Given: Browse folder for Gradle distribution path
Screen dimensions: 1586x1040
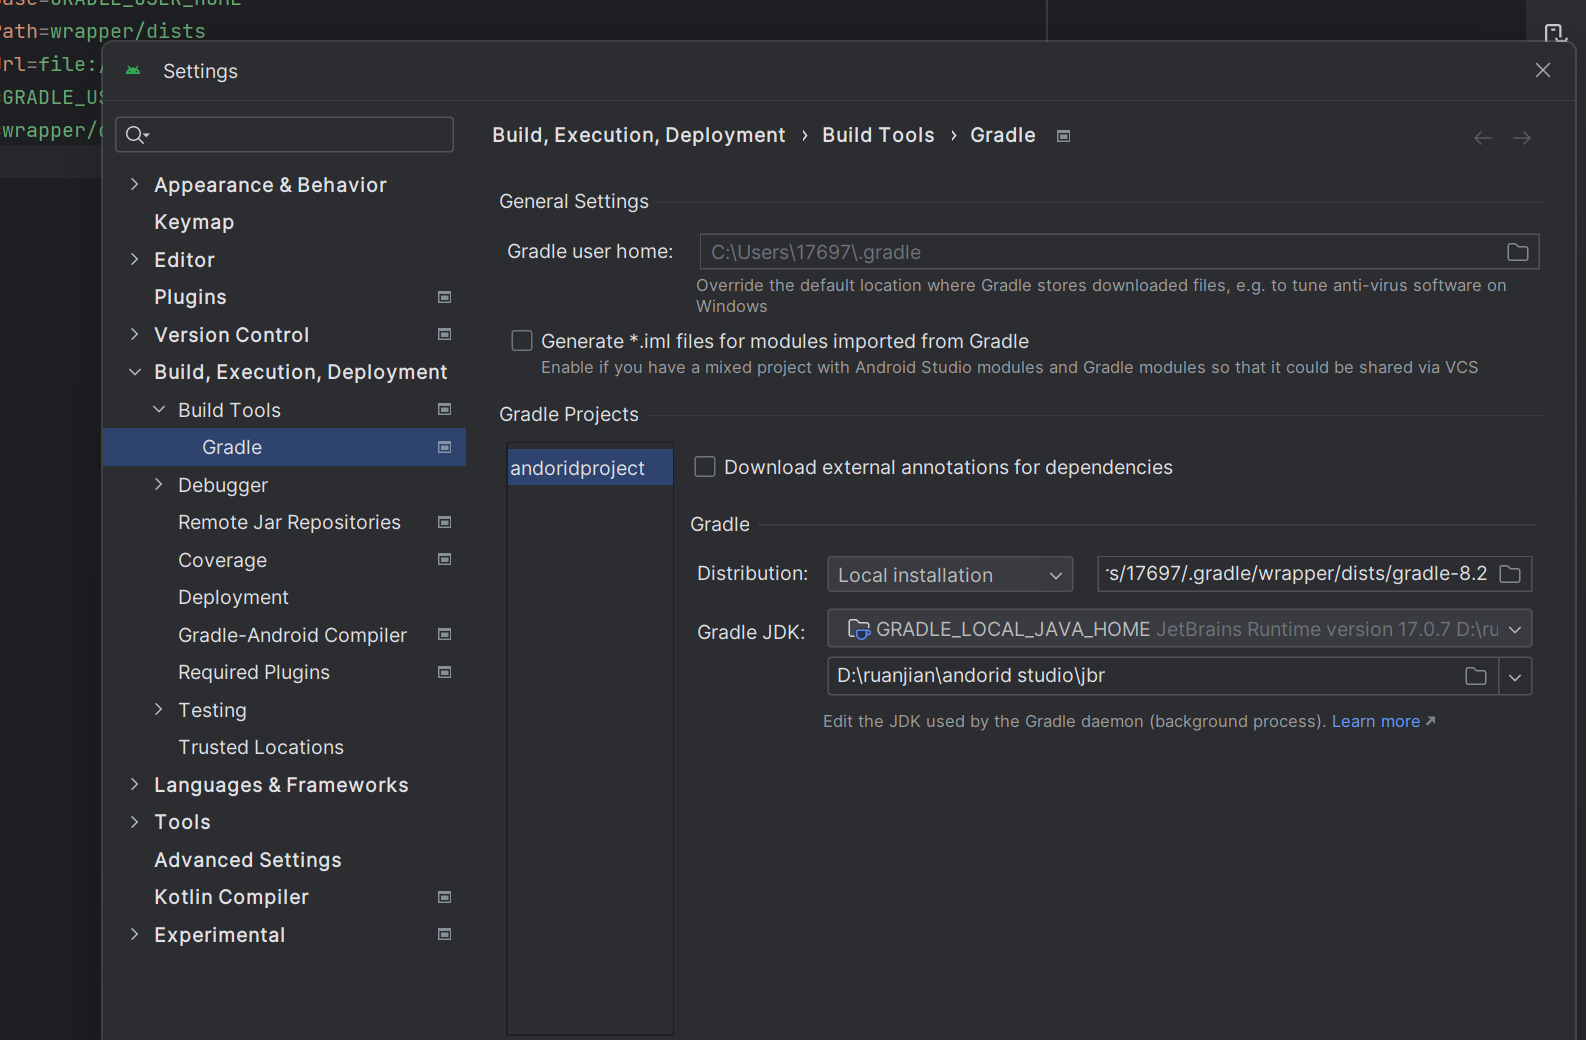Looking at the screenshot, I should point(1510,574).
